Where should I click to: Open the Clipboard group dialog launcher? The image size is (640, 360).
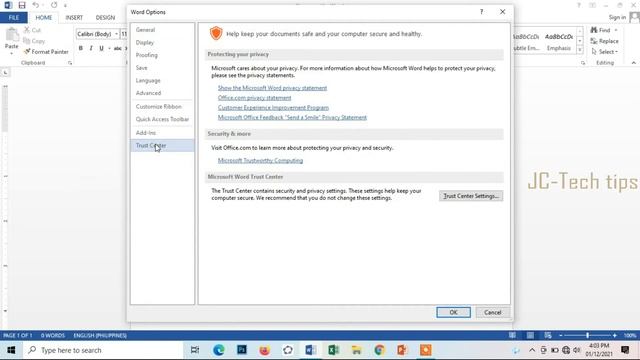pos(70,63)
